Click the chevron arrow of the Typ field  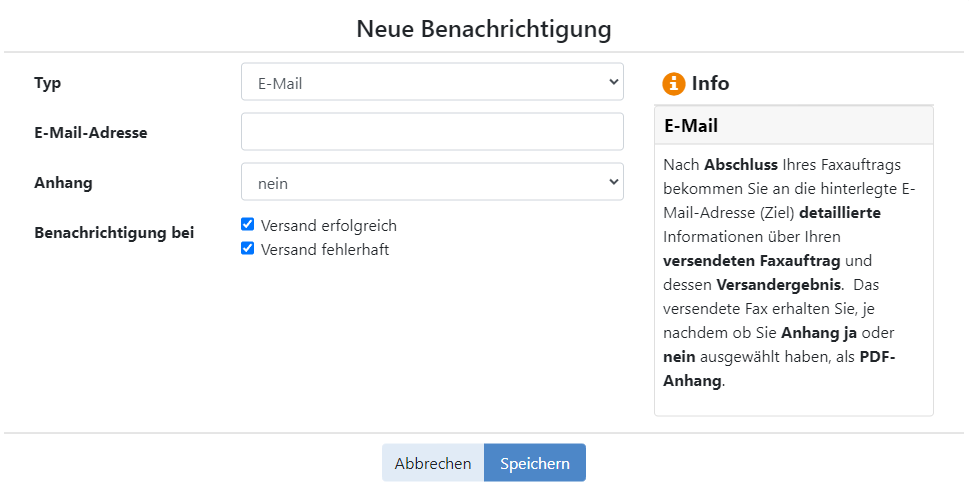click(x=613, y=82)
